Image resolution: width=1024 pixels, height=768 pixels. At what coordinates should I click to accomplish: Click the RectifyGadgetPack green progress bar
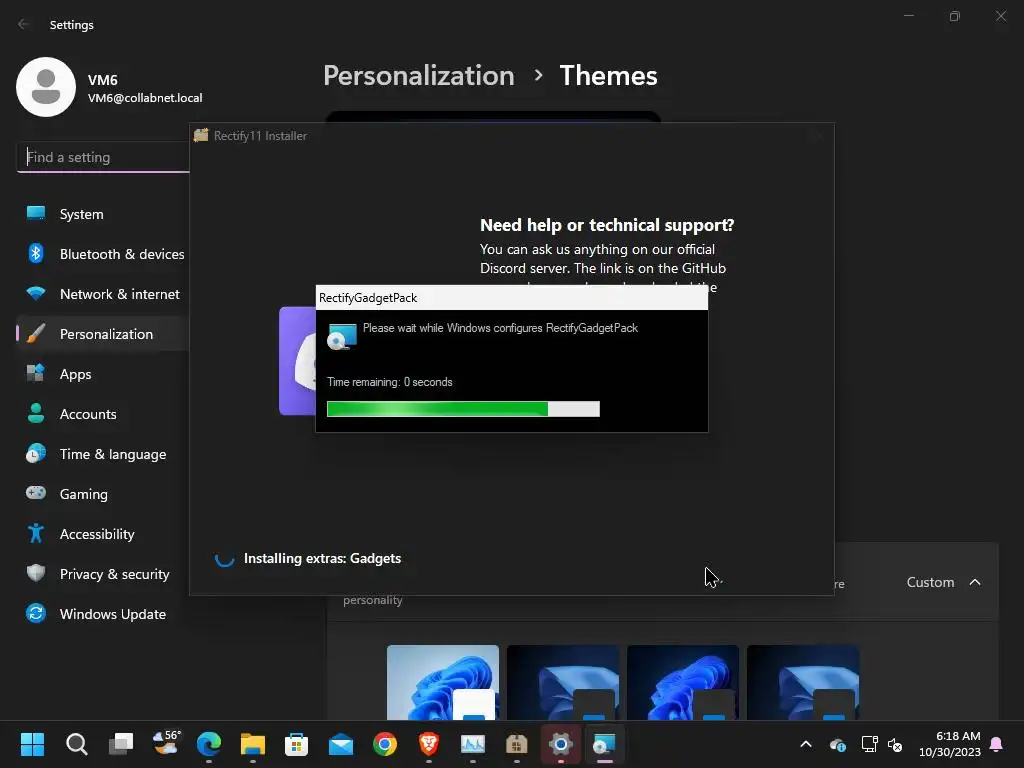(x=463, y=409)
